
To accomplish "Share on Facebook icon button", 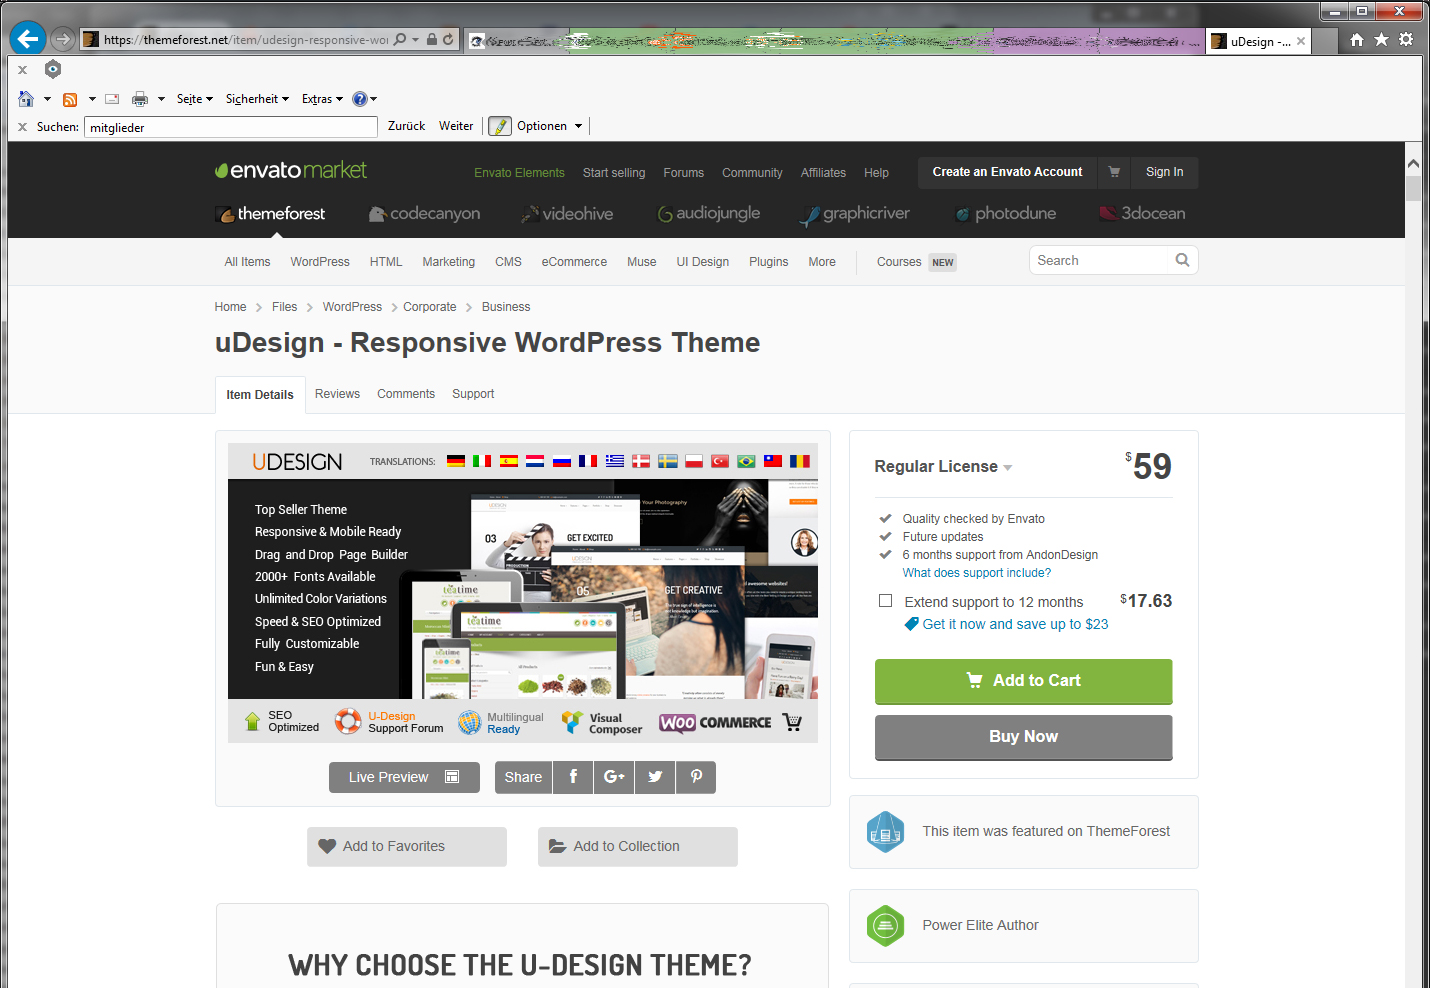I will click(x=573, y=777).
